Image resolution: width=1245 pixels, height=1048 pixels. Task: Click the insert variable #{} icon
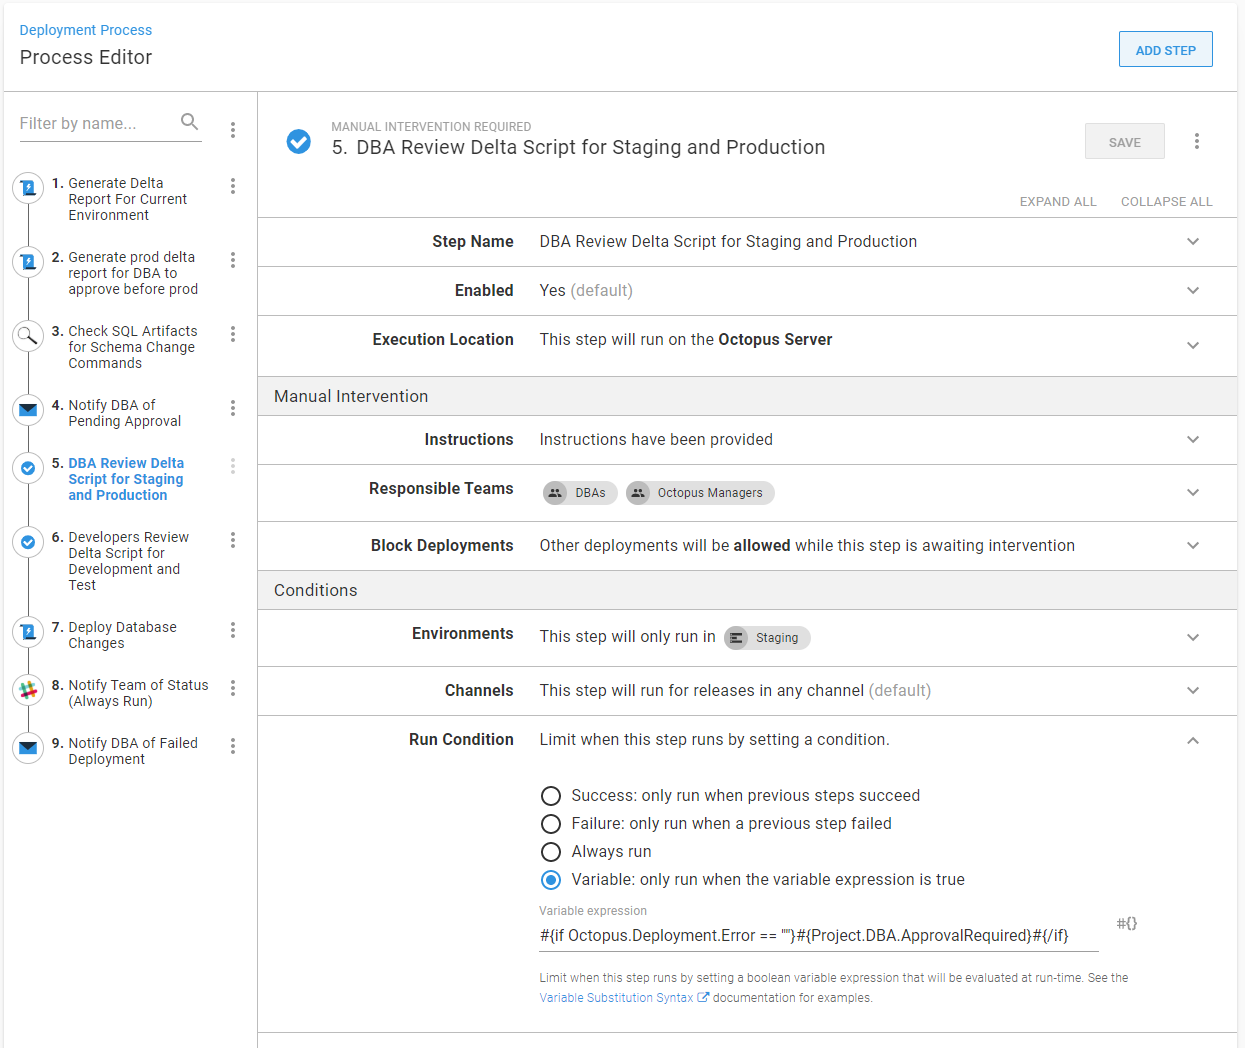point(1126,923)
